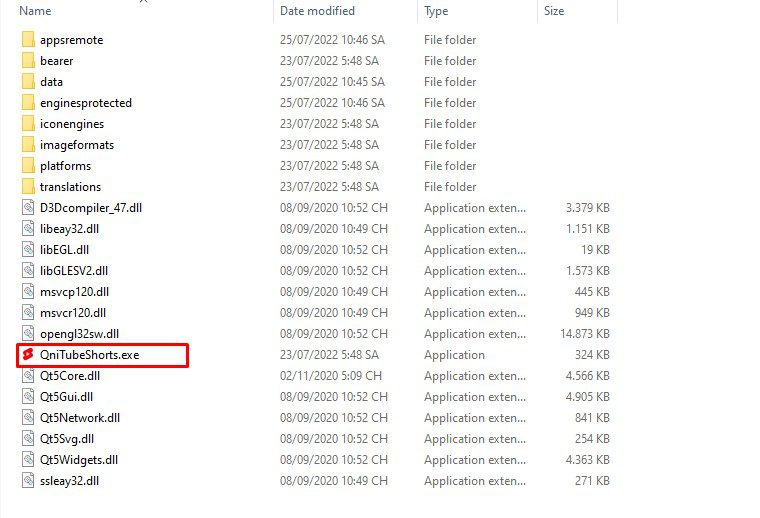Click the msvcp120.dll file icon
The width and height of the screenshot is (760, 518).
click(28, 292)
